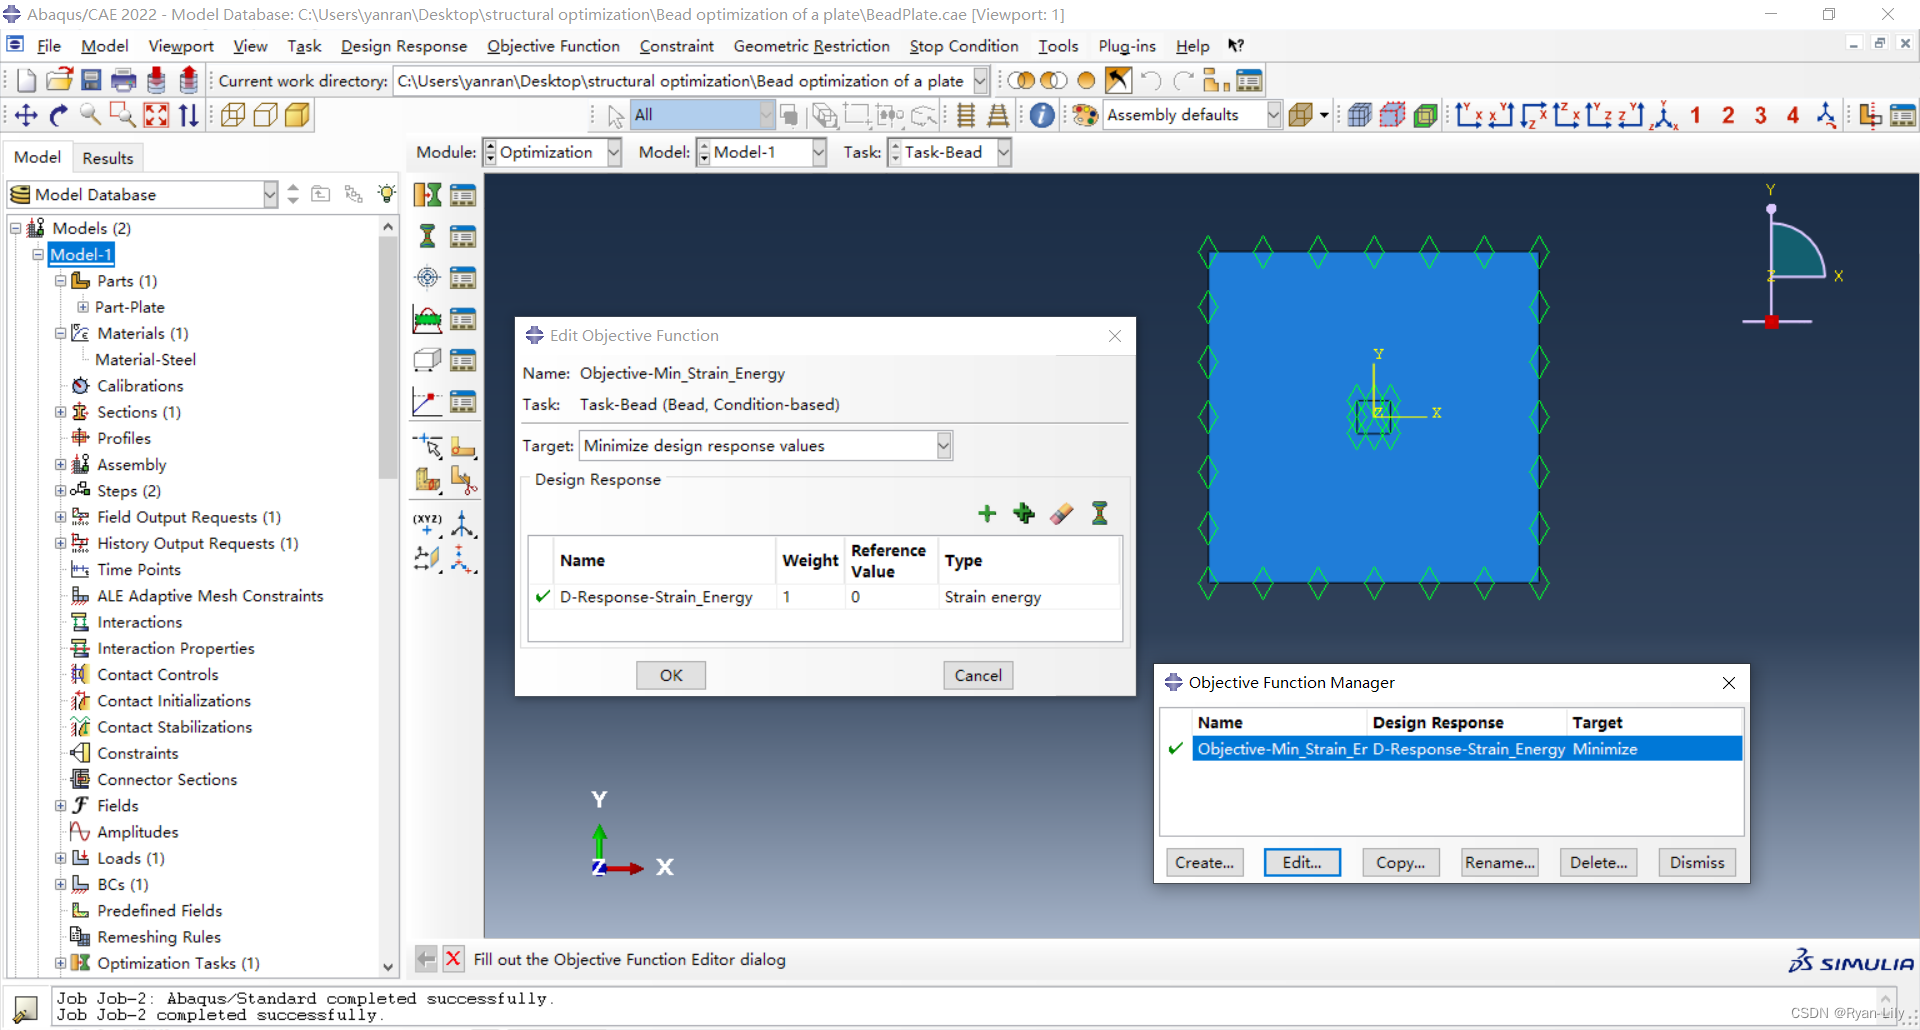This screenshot has height=1030, width=1920.
Task: Add design response with green plus icon
Action: [x=987, y=513]
